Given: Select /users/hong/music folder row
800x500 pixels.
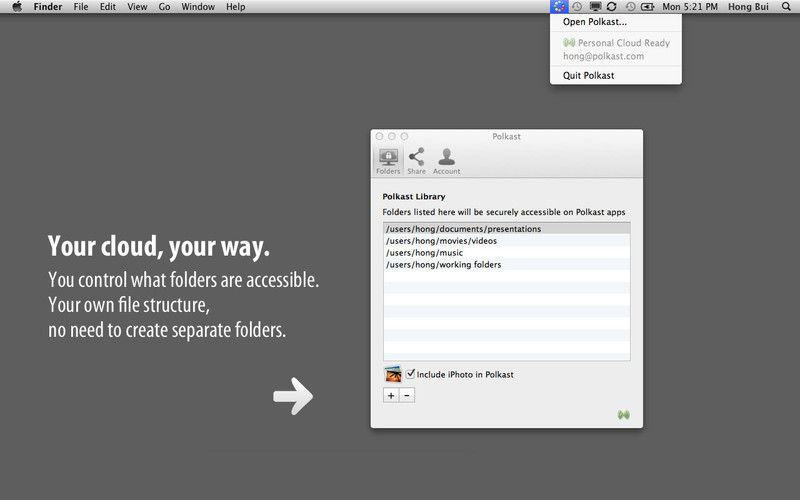Looking at the screenshot, I should pyautogui.click(x=507, y=253).
